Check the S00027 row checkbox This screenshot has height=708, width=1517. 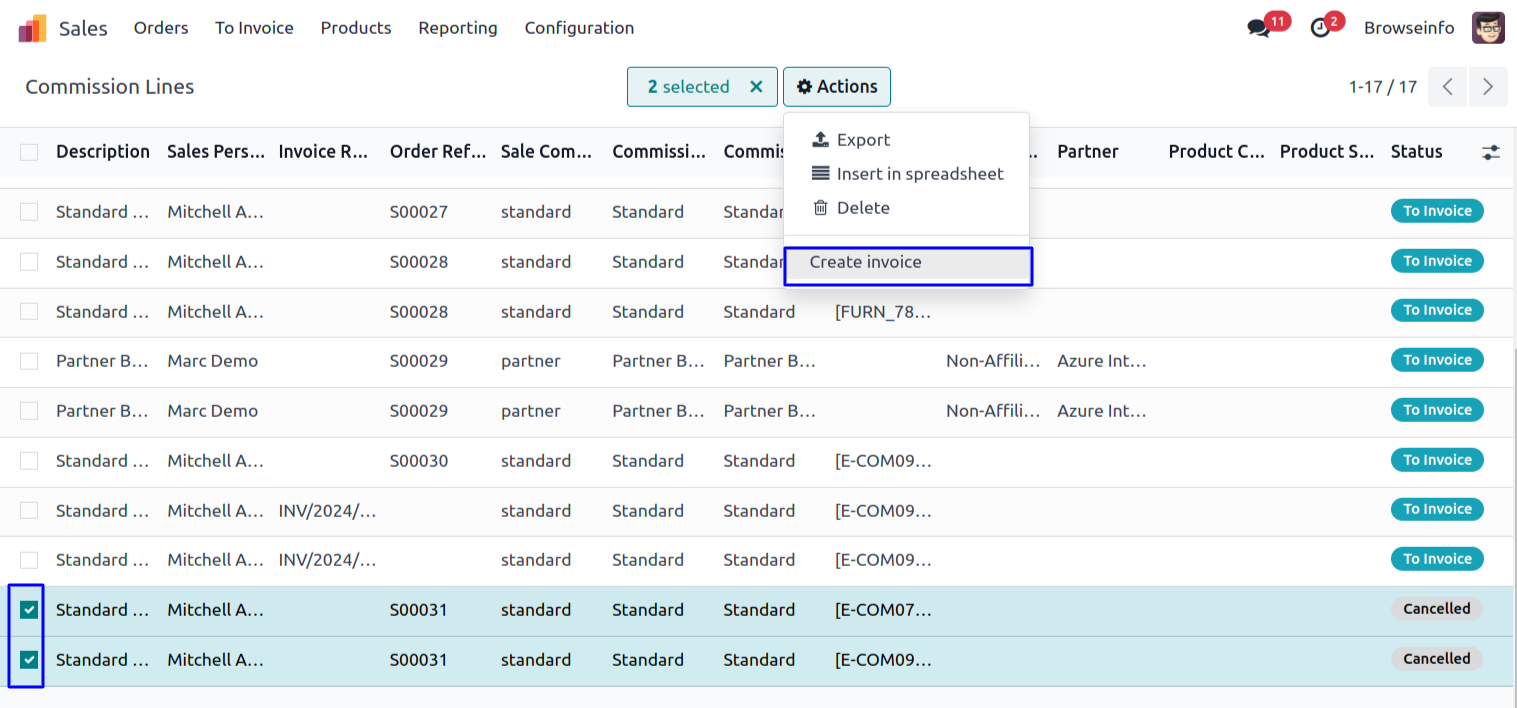coord(29,212)
